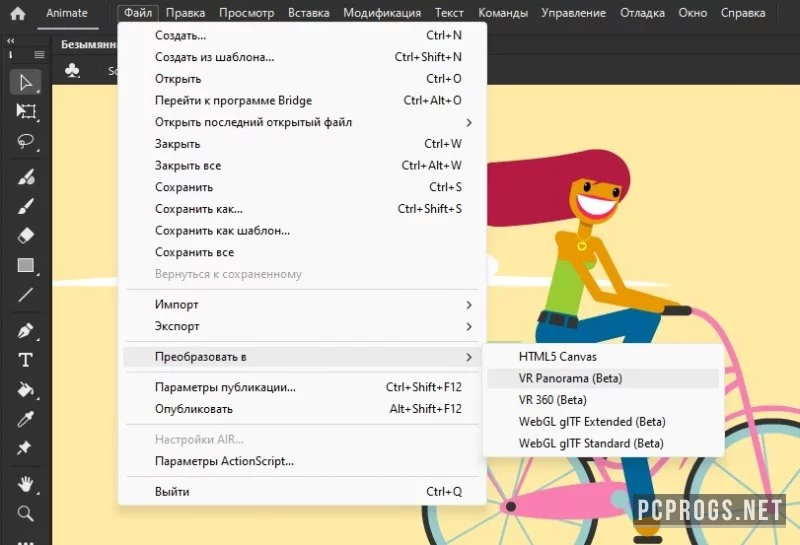
Task: Choose Создать из шаблона...
Action: tap(302, 57)
